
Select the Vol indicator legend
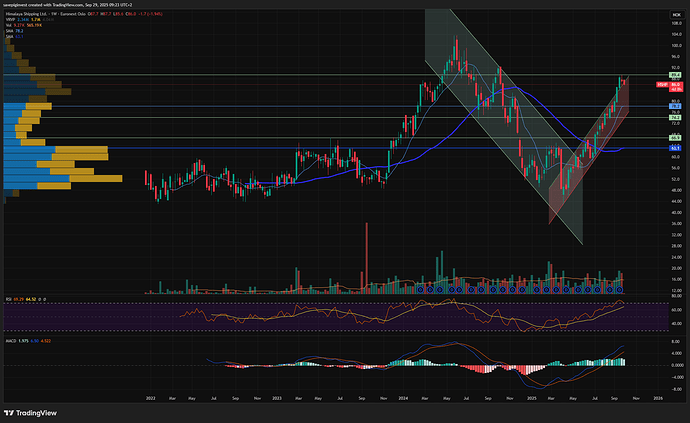(10, 24)
